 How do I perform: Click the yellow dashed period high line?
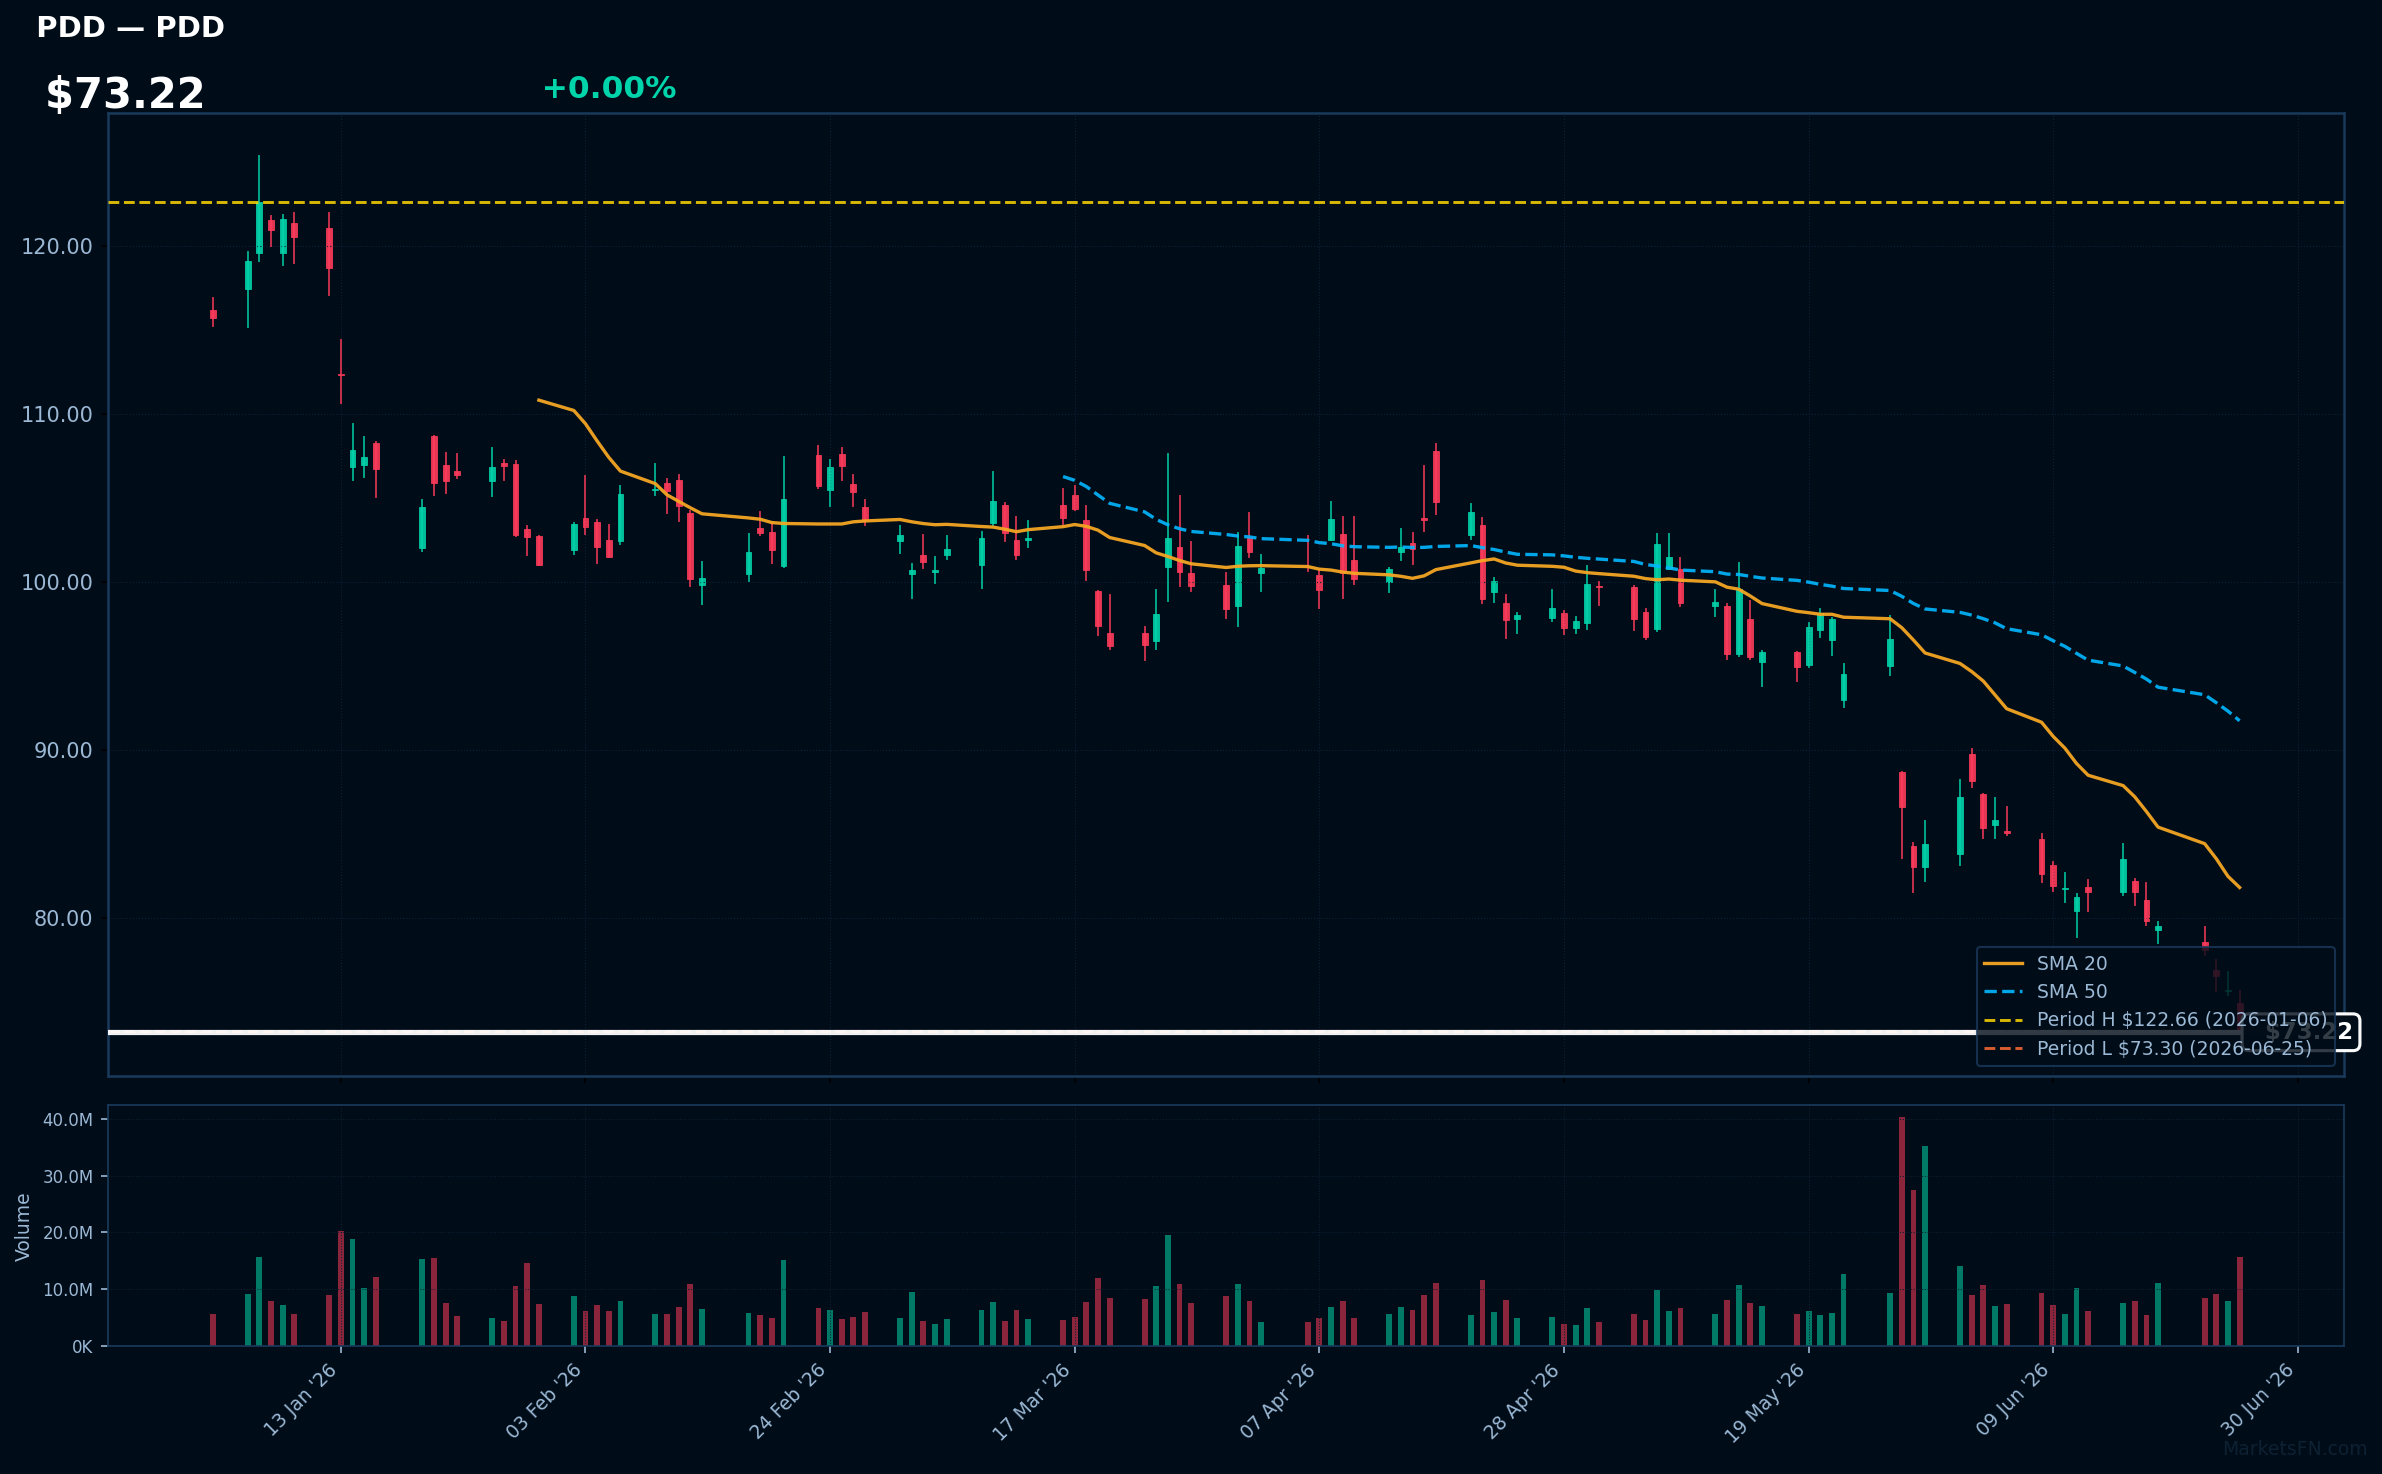coord(1226,203)
